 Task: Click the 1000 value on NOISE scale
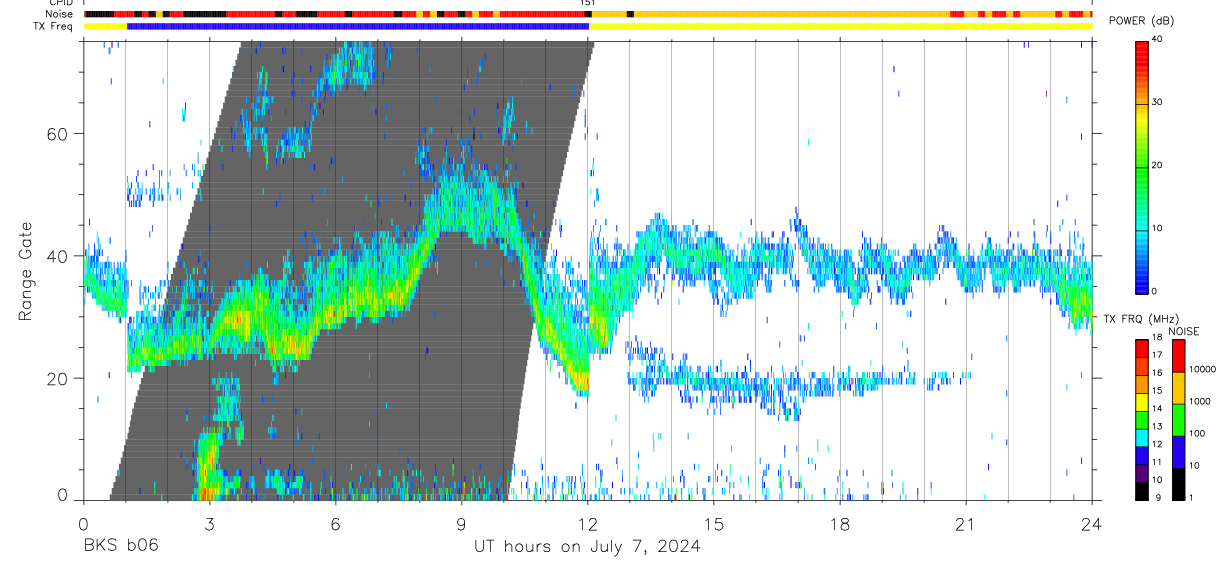(x=1200, y=401)
